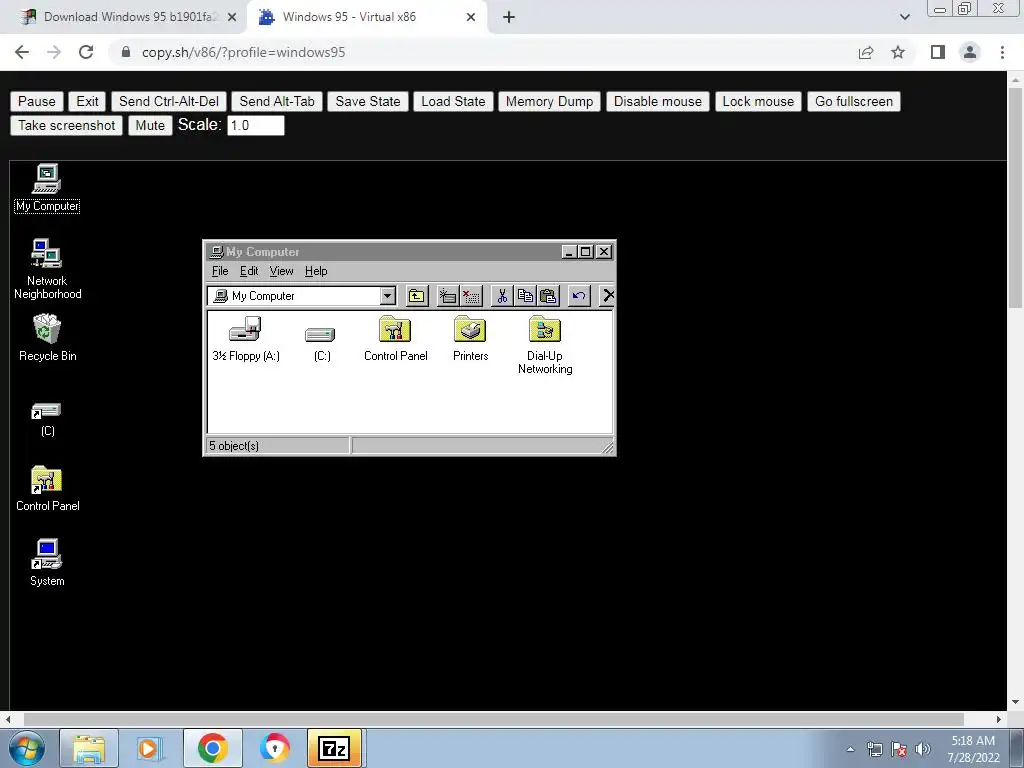Open the File menu in My Computer
This screenshot has height=768, width=1024.
[x=220, y=271]
